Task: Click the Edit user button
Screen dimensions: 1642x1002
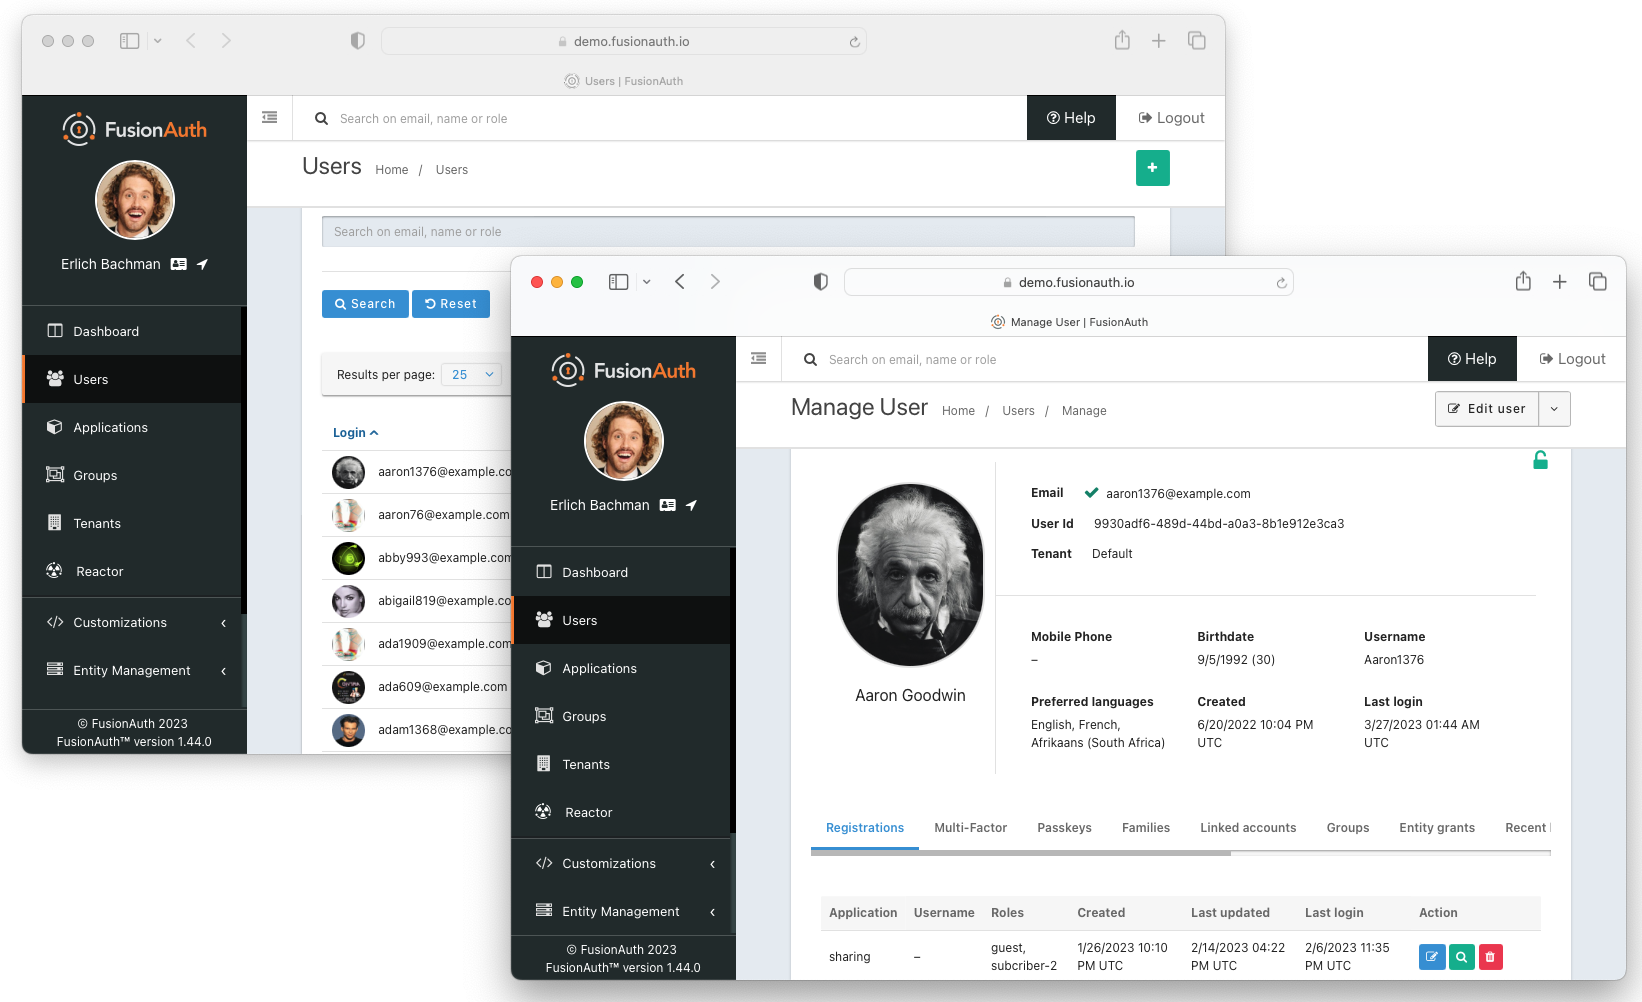Action: (x=1487, y=409)
